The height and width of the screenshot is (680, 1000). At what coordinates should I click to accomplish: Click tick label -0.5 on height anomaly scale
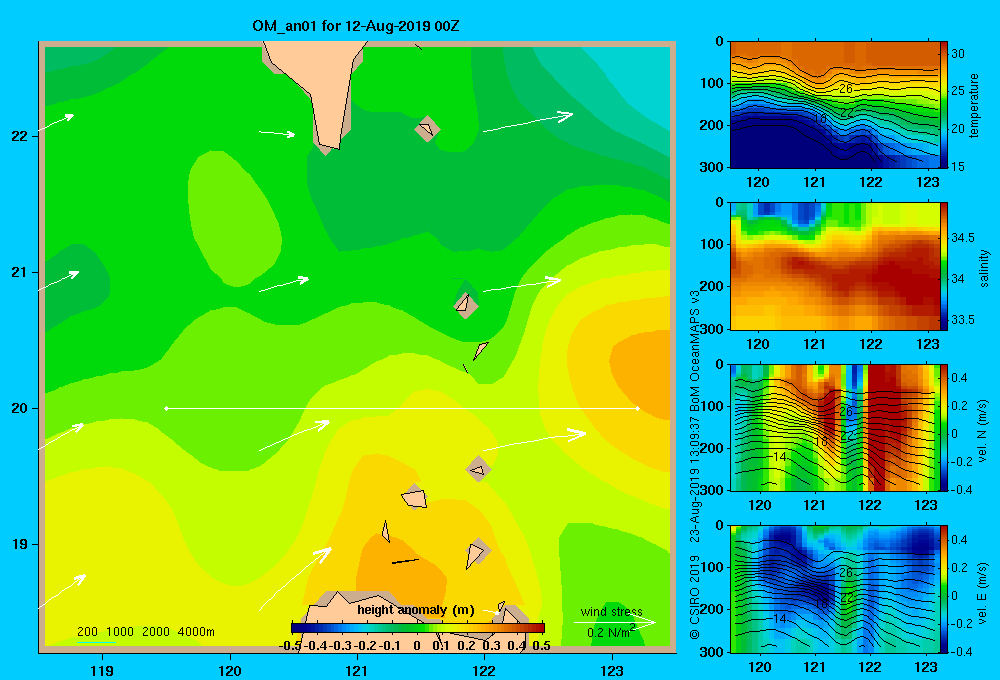(290, 646)
